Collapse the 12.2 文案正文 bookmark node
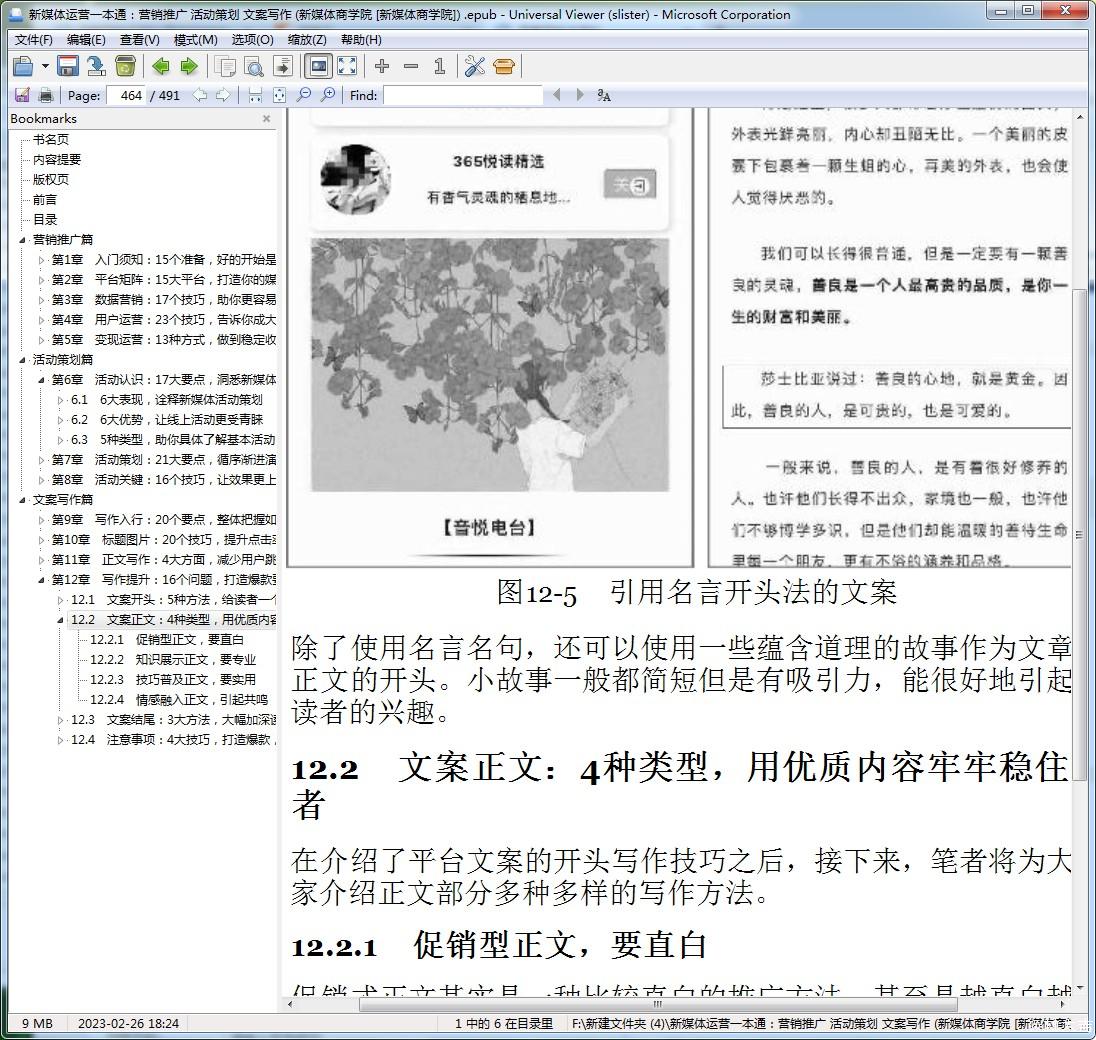The height and width of the screenshot is (1040, 1096). 61,620
